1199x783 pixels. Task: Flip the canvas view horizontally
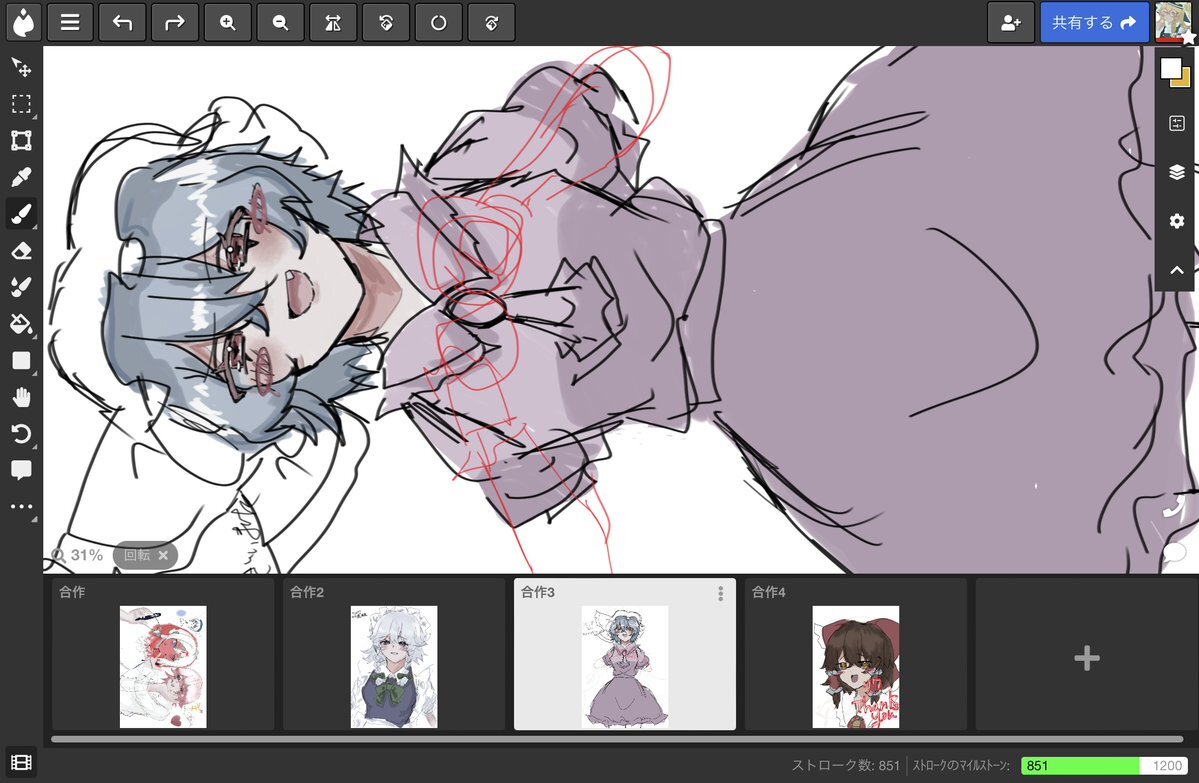(x=333, y=22)
